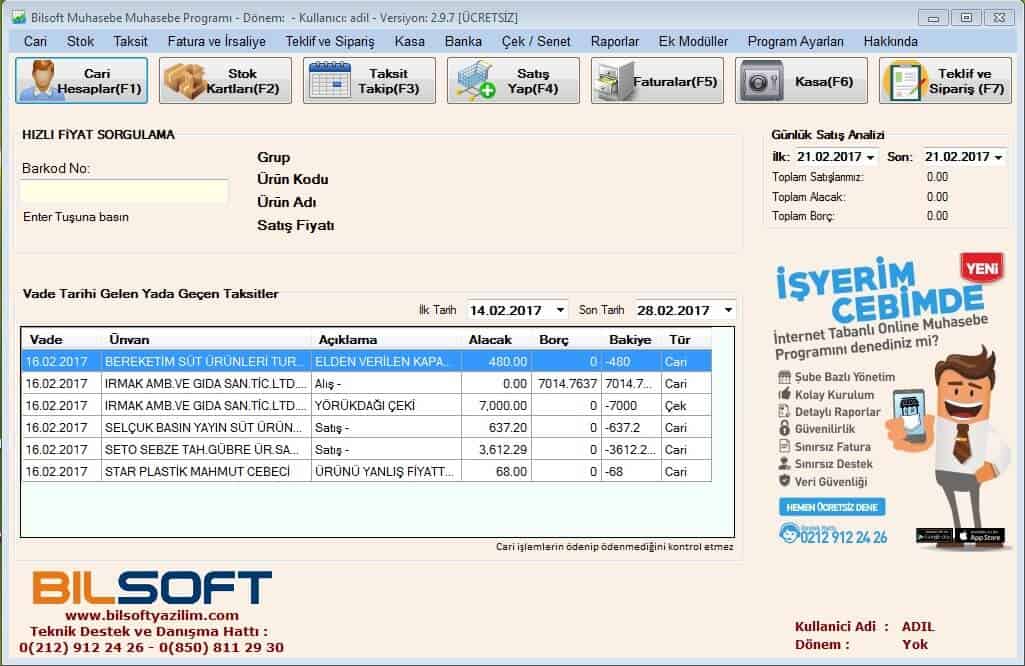Open the Program Ayarları menu
The image size is (1025, 666).
[795, 41]
